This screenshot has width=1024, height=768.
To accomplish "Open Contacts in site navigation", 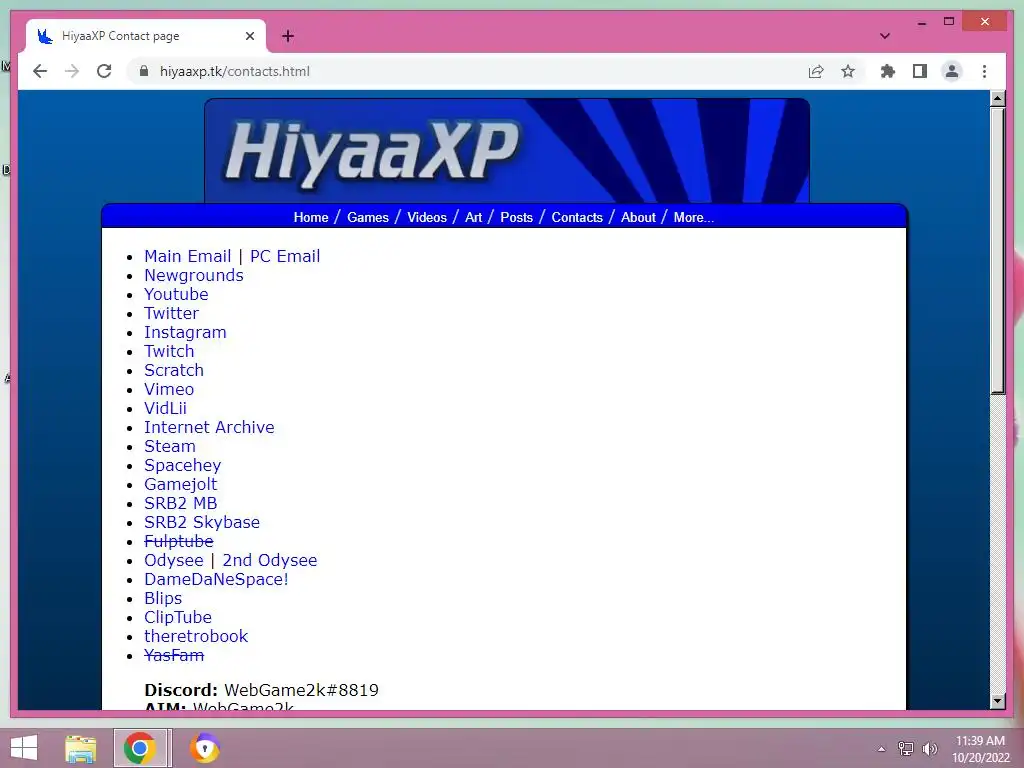I will pyautogui.click(x=577, y=217).
